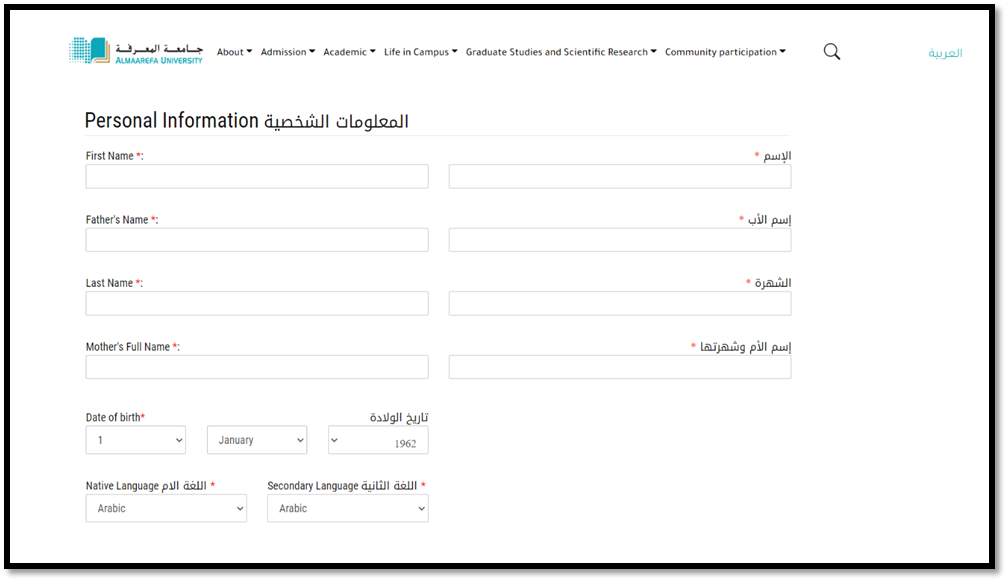Open the About menu
The image size is (1008, 582).
click(x=234, y=52)
